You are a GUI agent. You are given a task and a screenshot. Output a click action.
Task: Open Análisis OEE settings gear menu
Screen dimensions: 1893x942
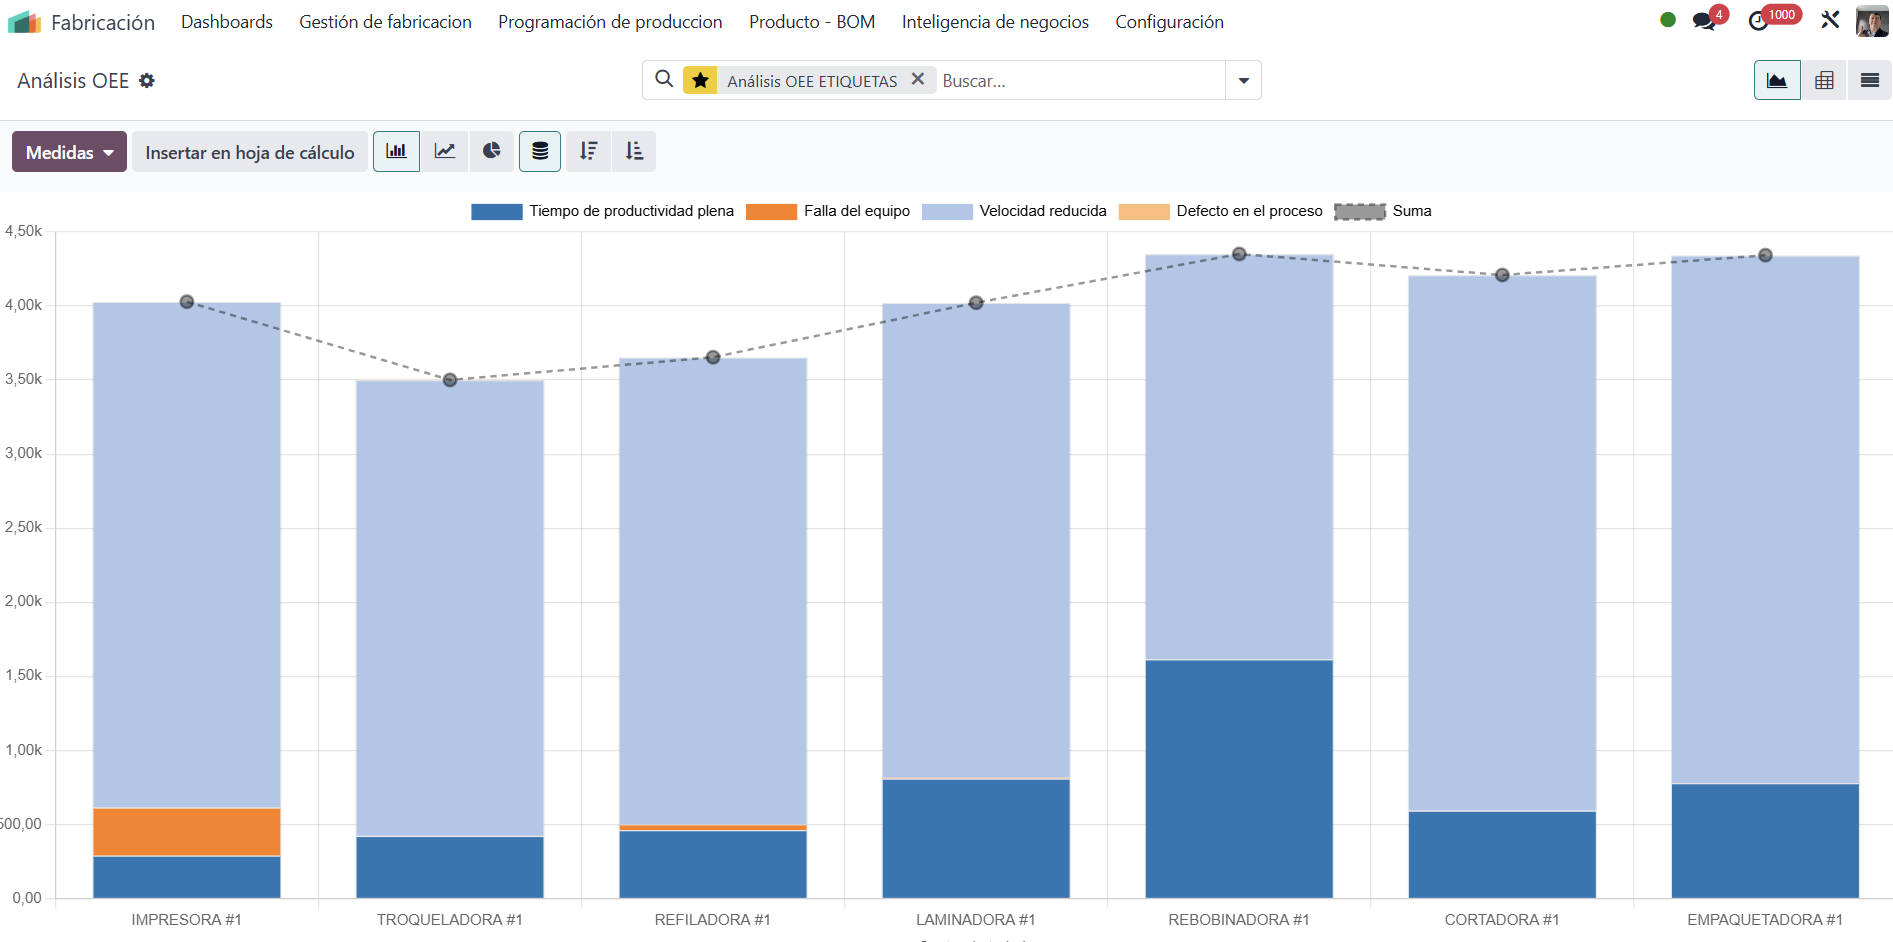point(147,81)
